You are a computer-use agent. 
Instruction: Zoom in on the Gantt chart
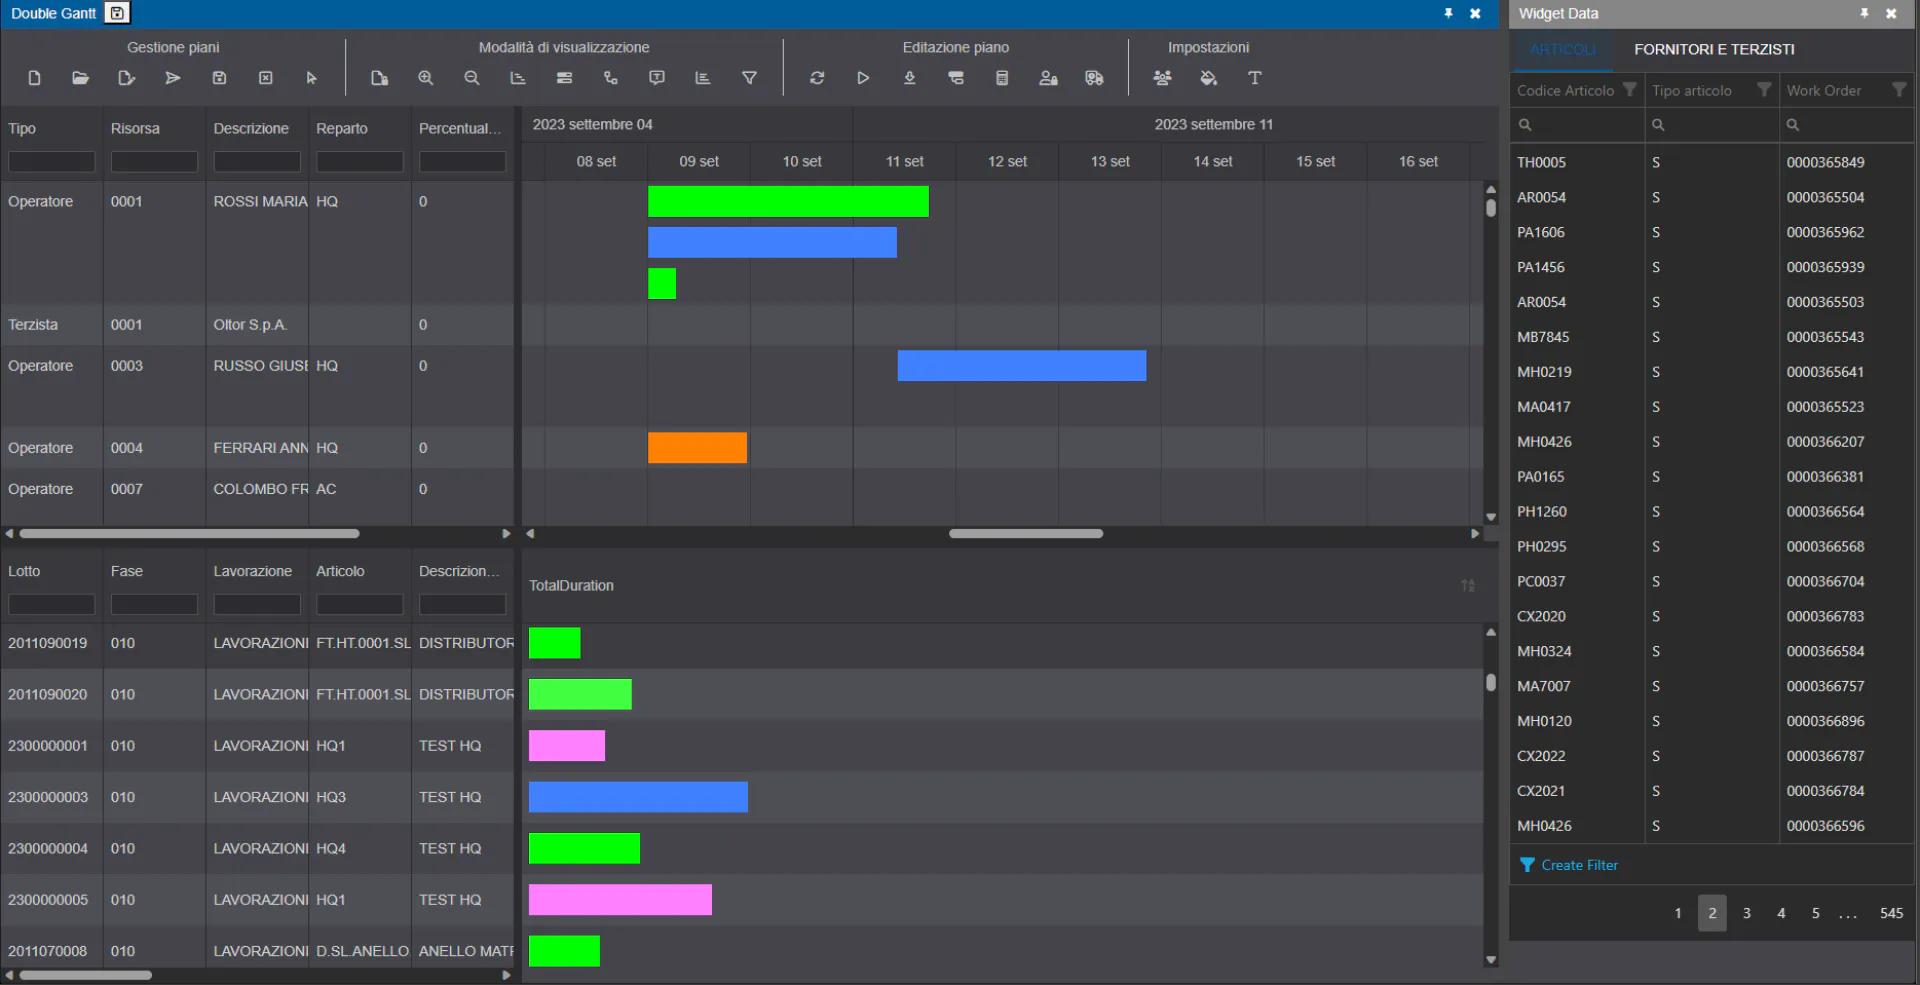(x=425, y=78)
